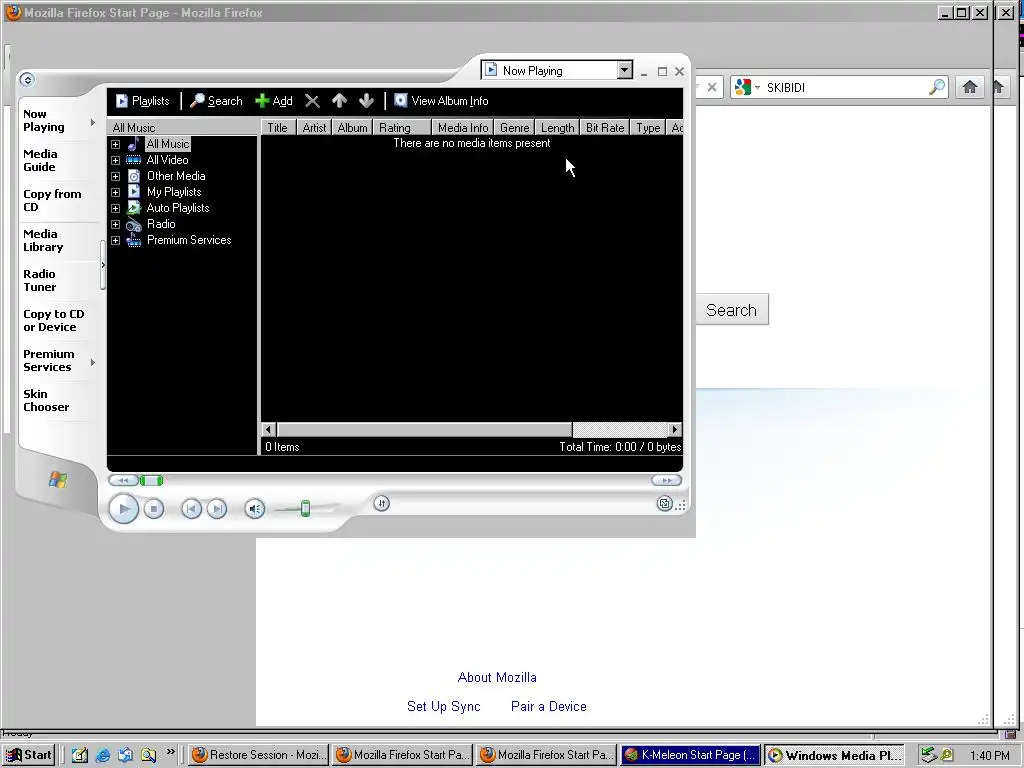Screen dimensions: 1024x768
Task: Switch to K-Meleon Start Page taskbar item
Action: coord(690,755)
